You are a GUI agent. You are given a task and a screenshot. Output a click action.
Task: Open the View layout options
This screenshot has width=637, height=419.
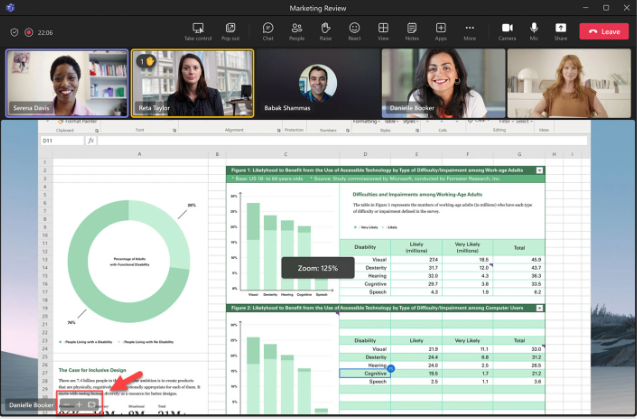(383, 30)
